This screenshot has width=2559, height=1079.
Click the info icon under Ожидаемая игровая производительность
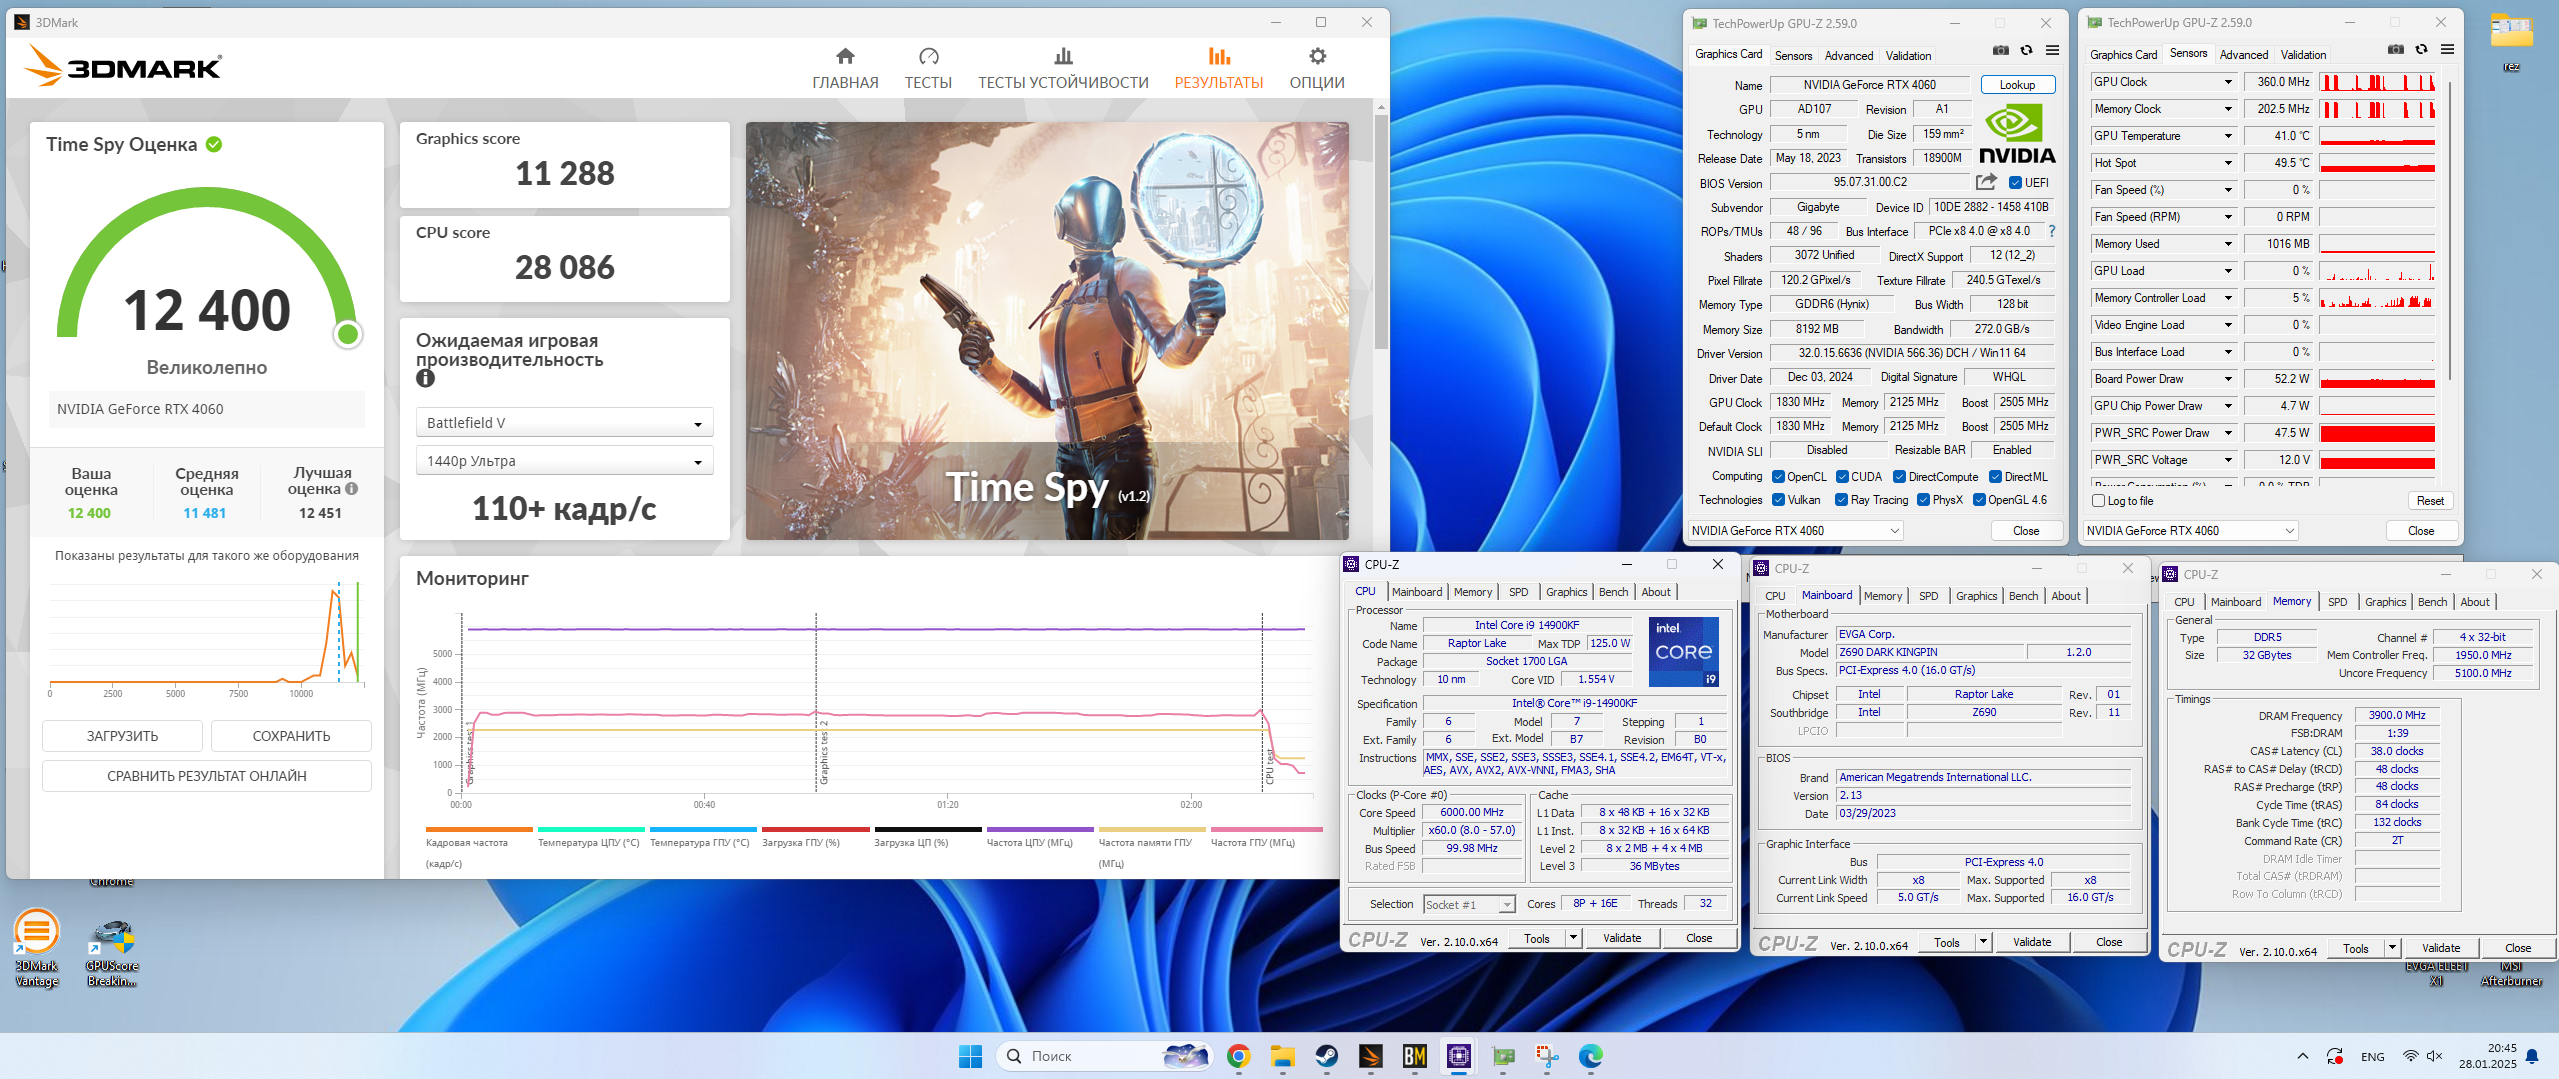(x=425, y=378)
